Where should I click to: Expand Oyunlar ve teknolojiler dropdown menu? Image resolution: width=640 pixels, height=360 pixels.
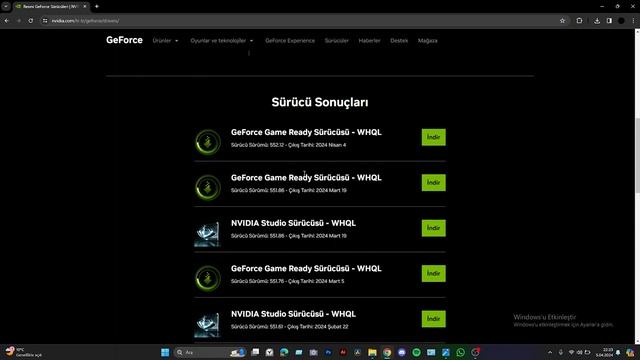[x=222, y=40]
